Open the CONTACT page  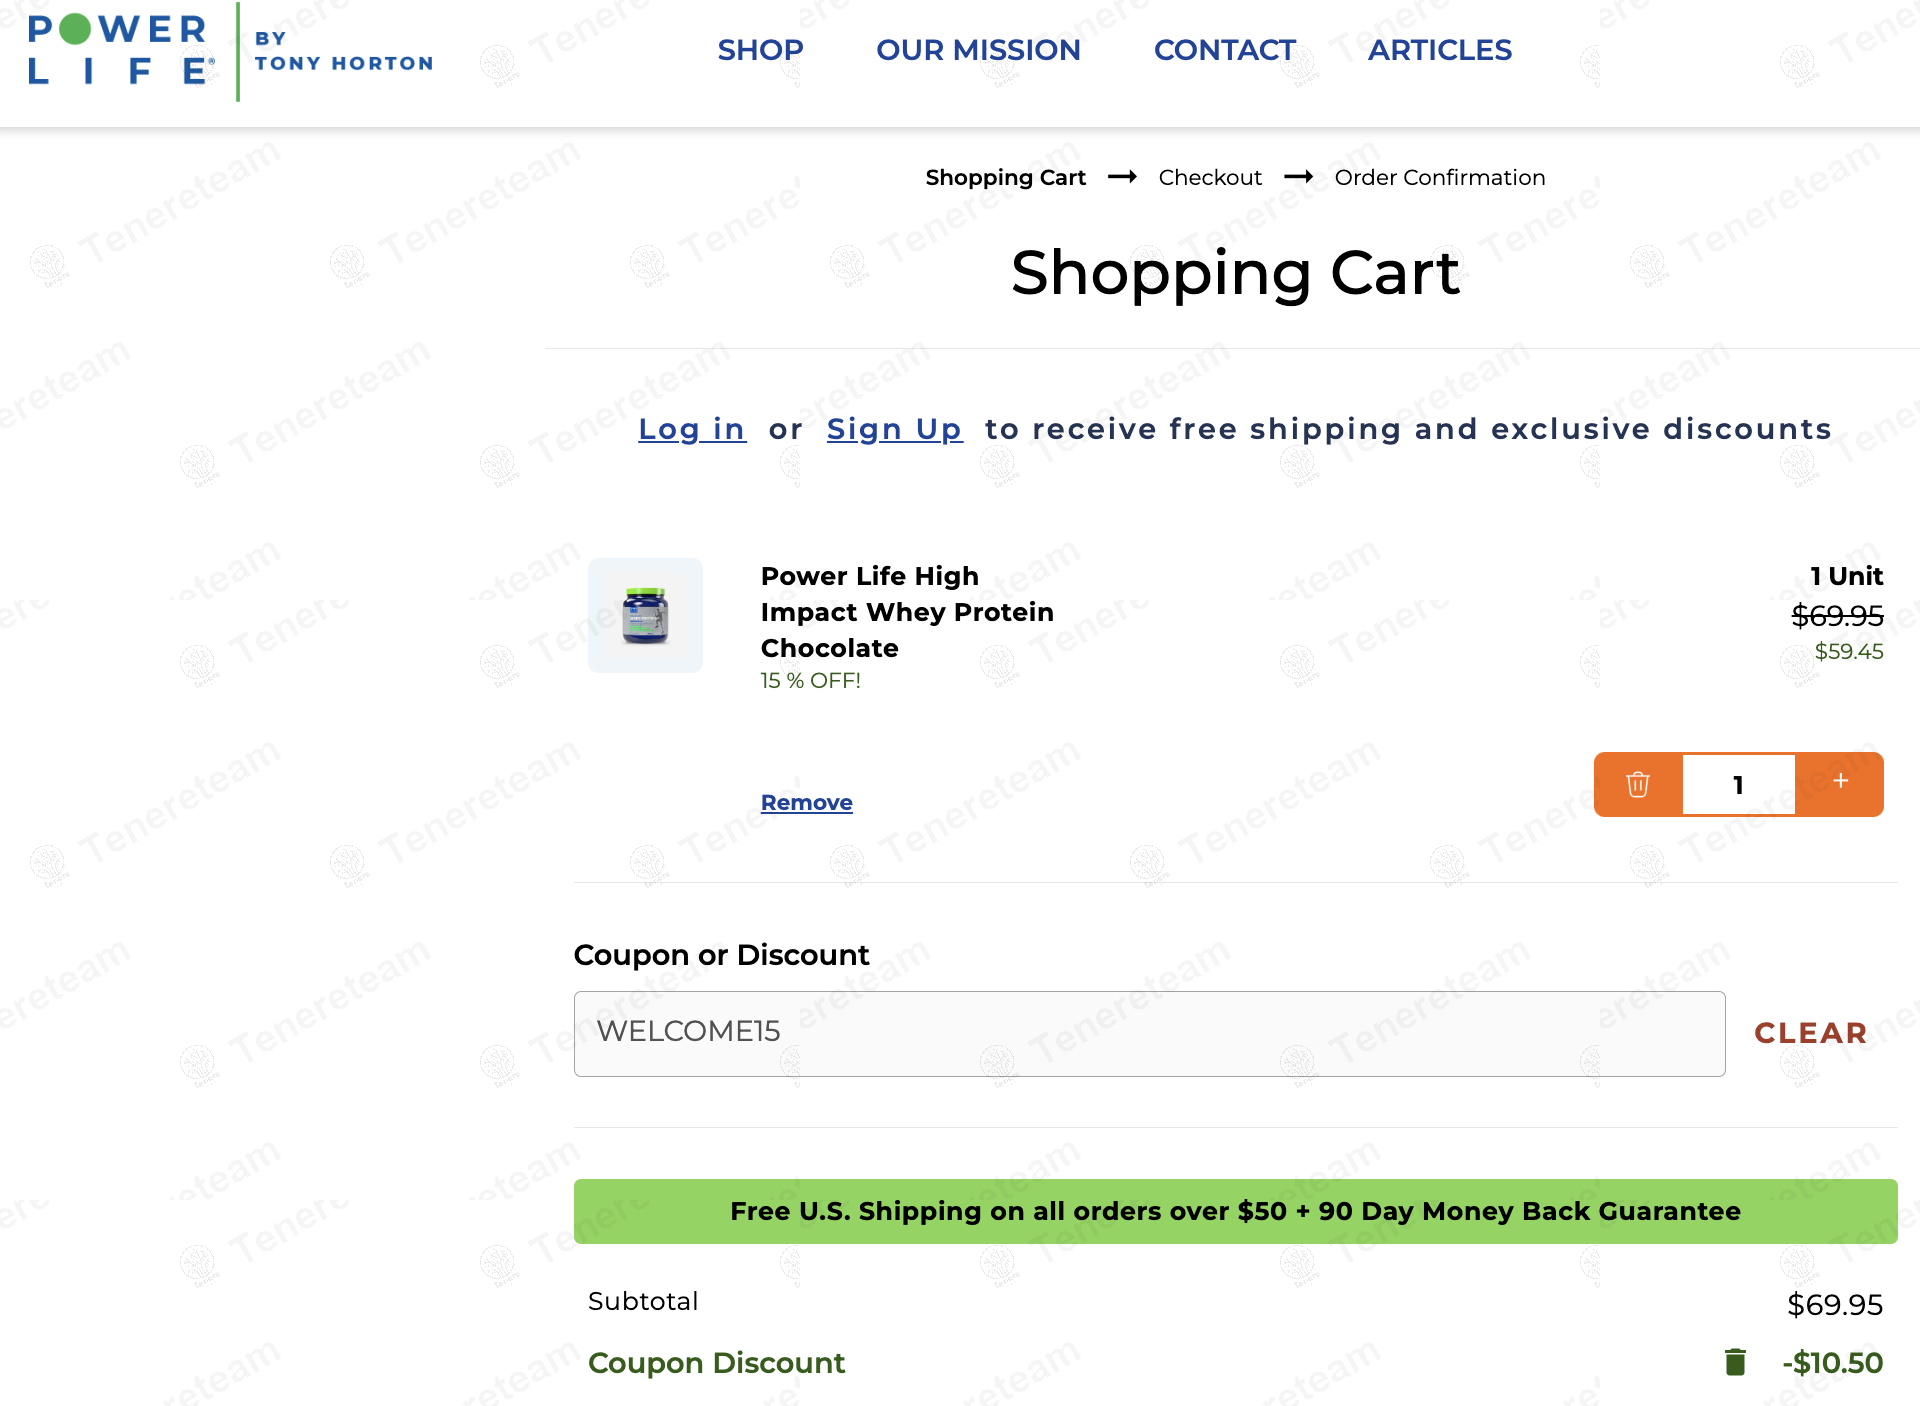1224,50
